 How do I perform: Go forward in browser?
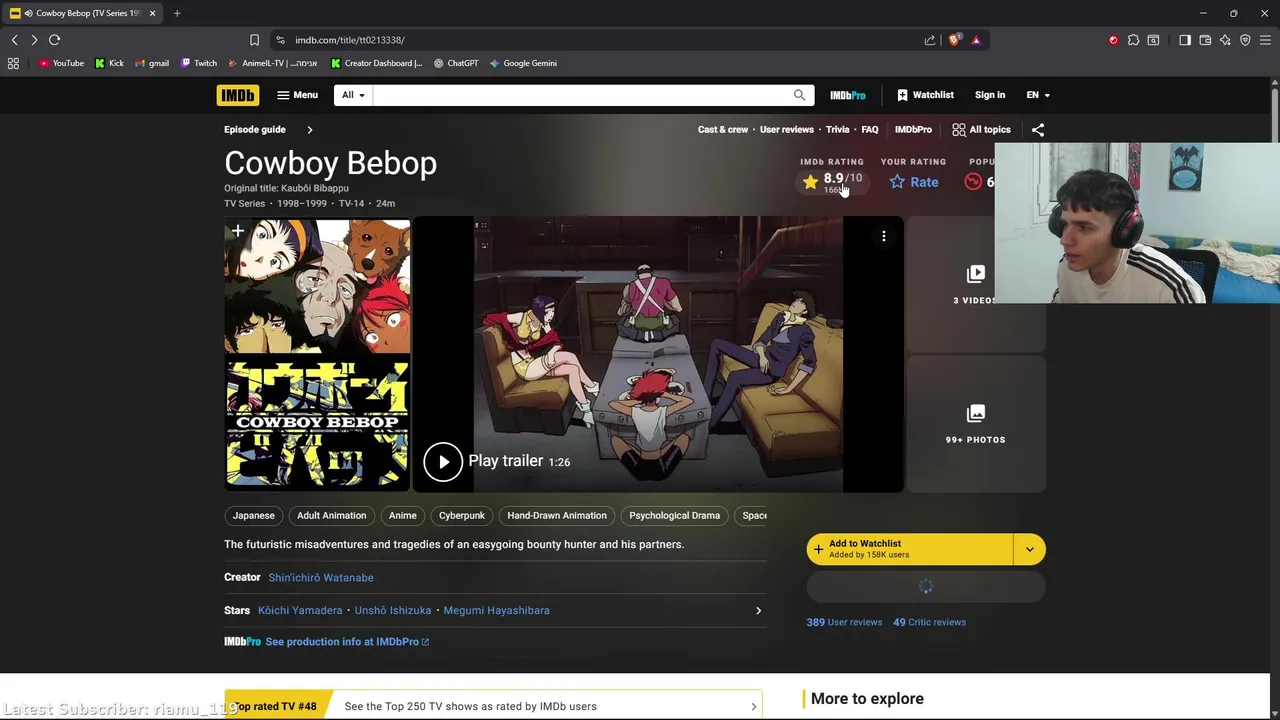(34, 40)
